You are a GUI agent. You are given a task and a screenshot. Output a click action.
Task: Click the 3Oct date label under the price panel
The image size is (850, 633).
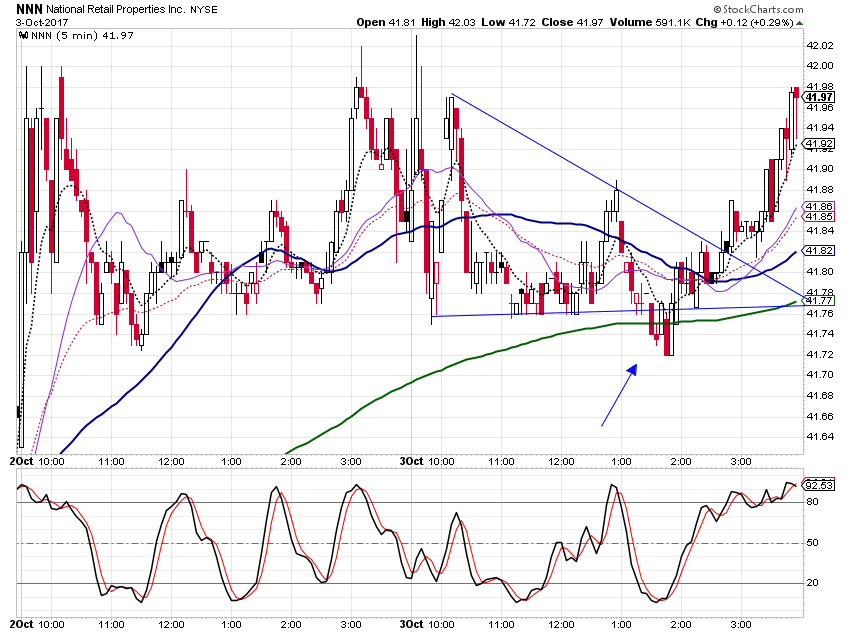coord(411,461)
